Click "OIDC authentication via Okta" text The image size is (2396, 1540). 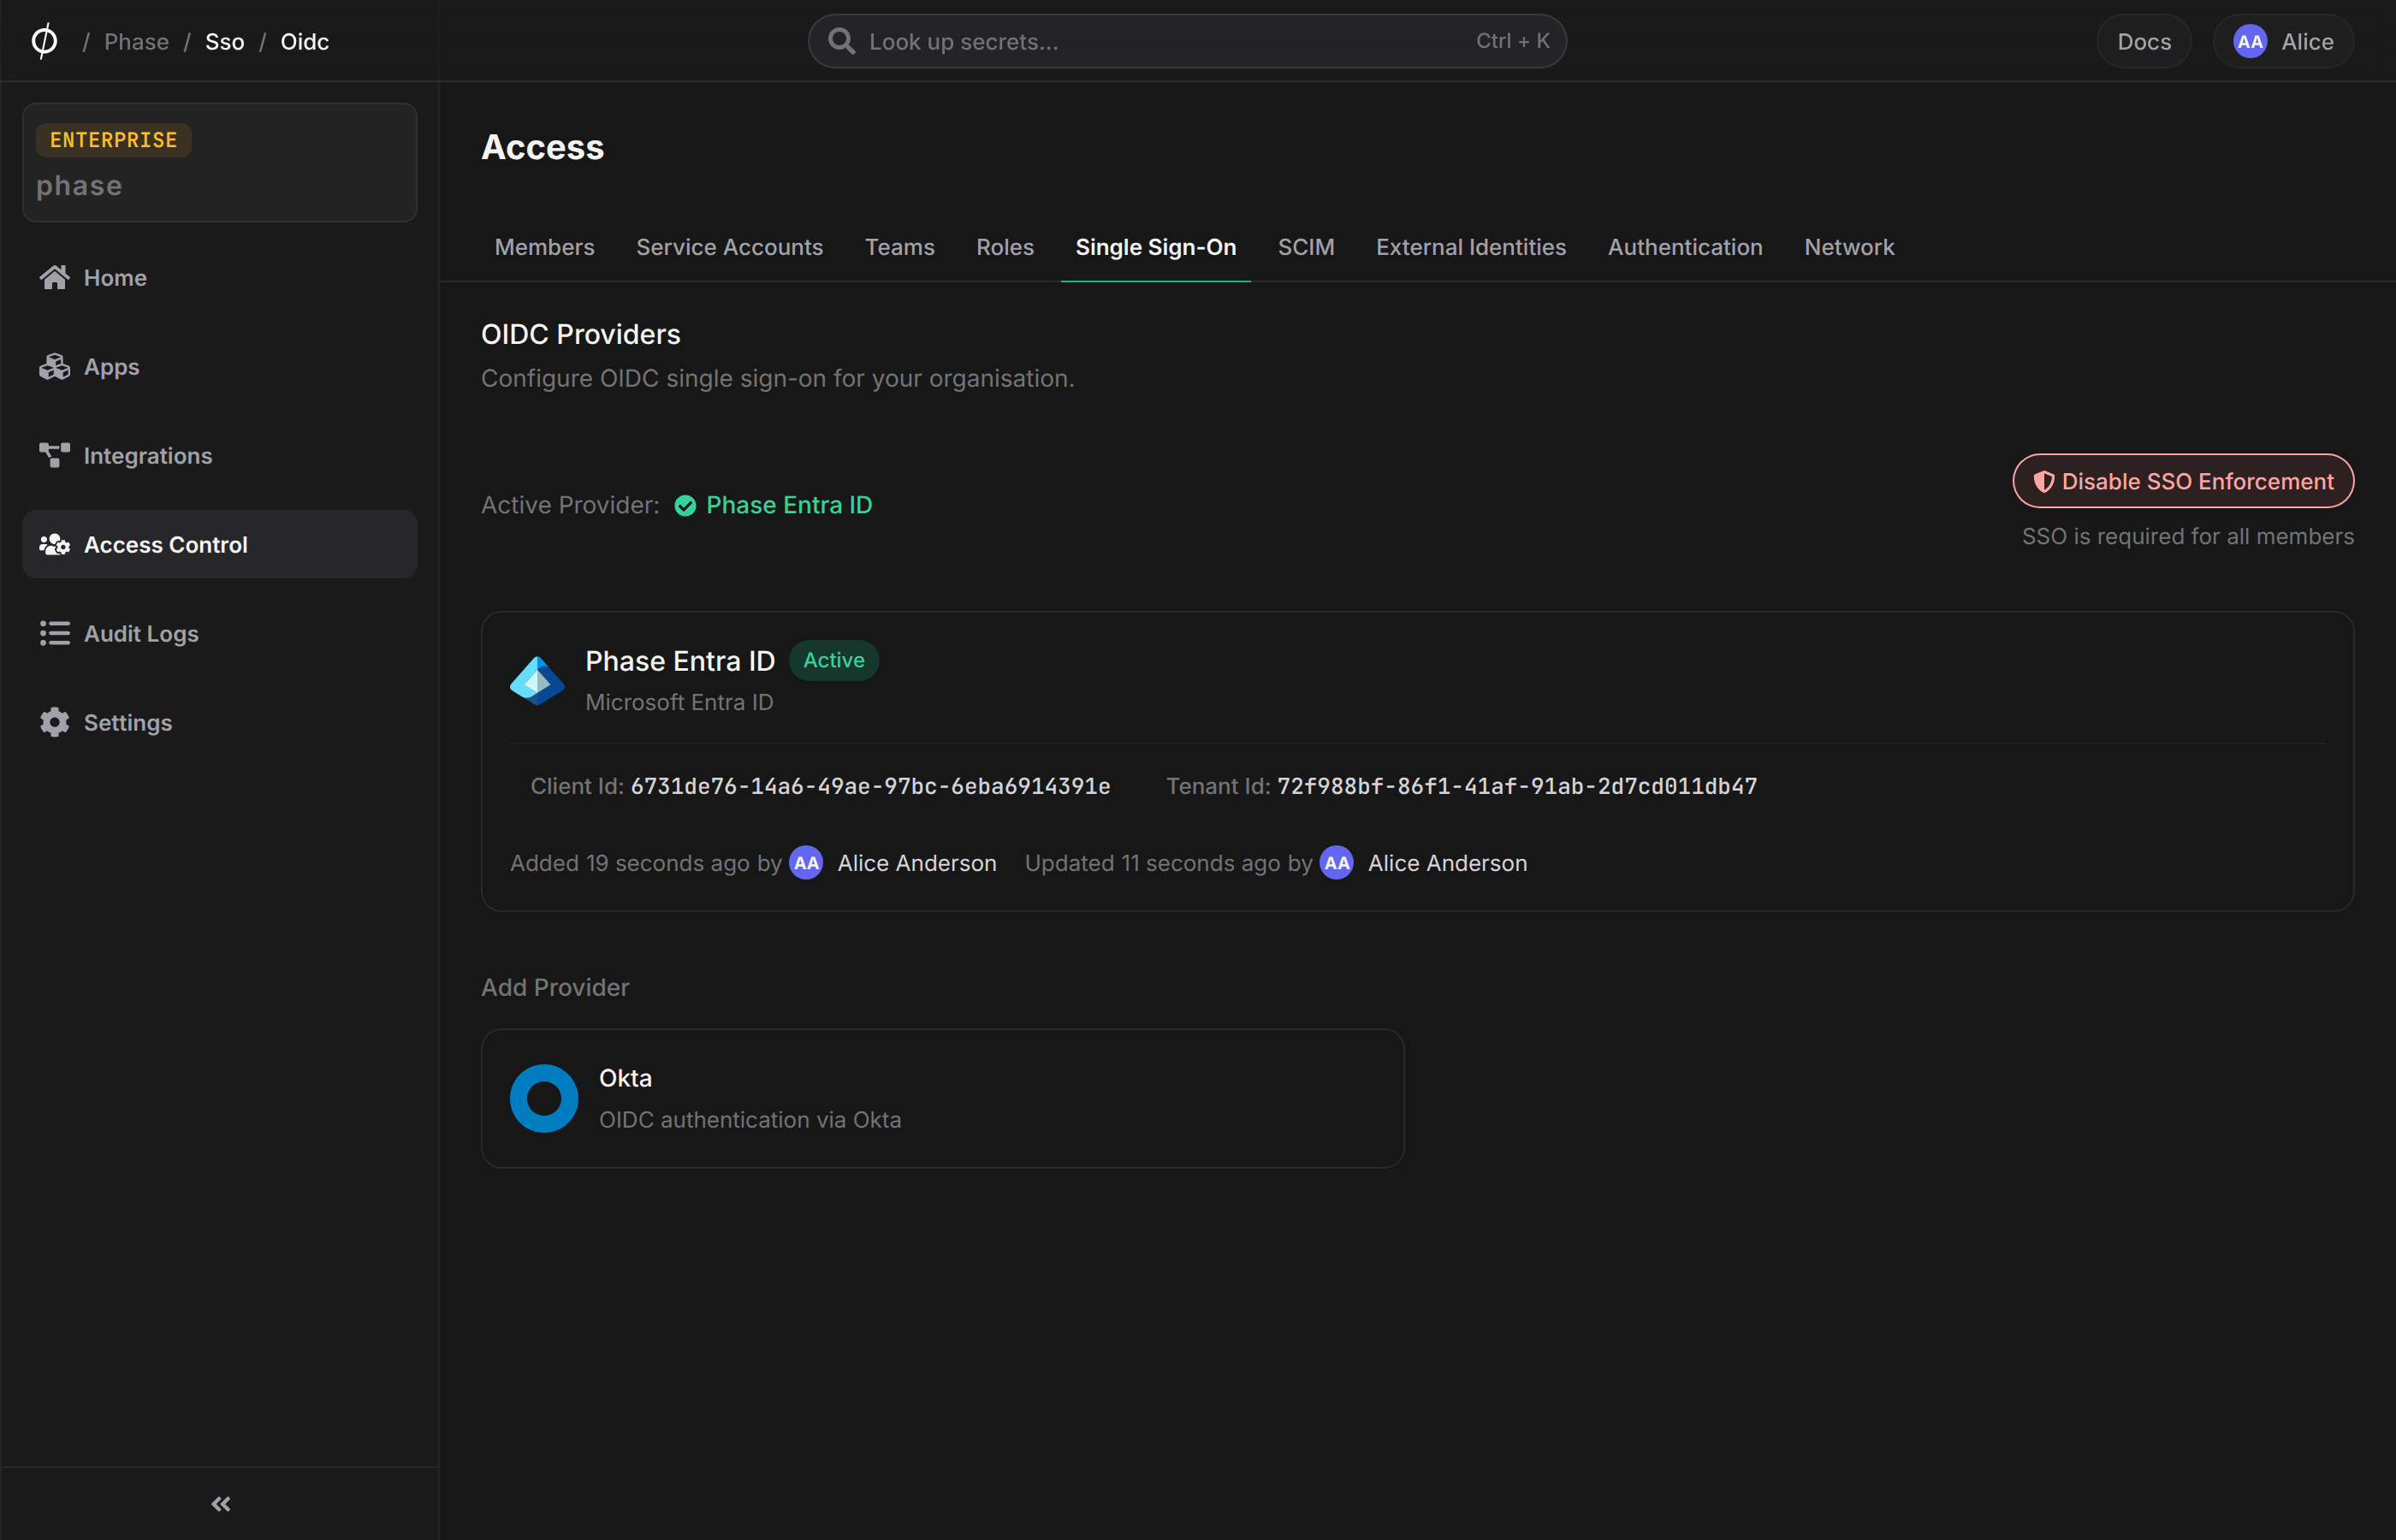coord(749,1120)
